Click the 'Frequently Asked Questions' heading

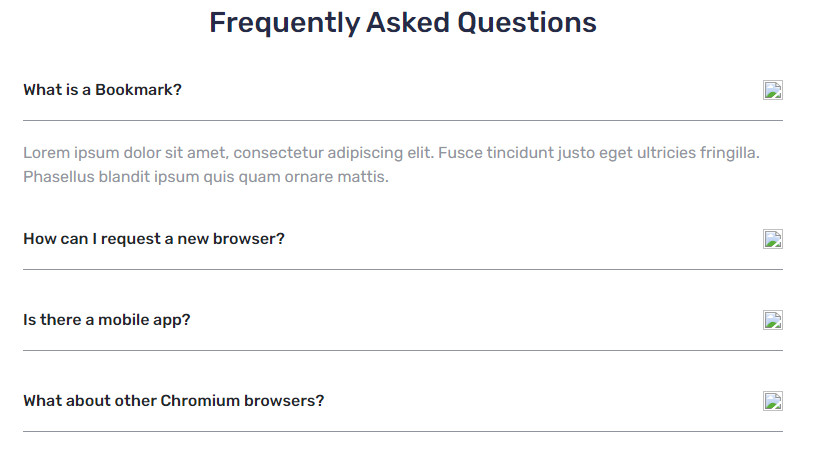pyautogui.click(x=403, y=23)
